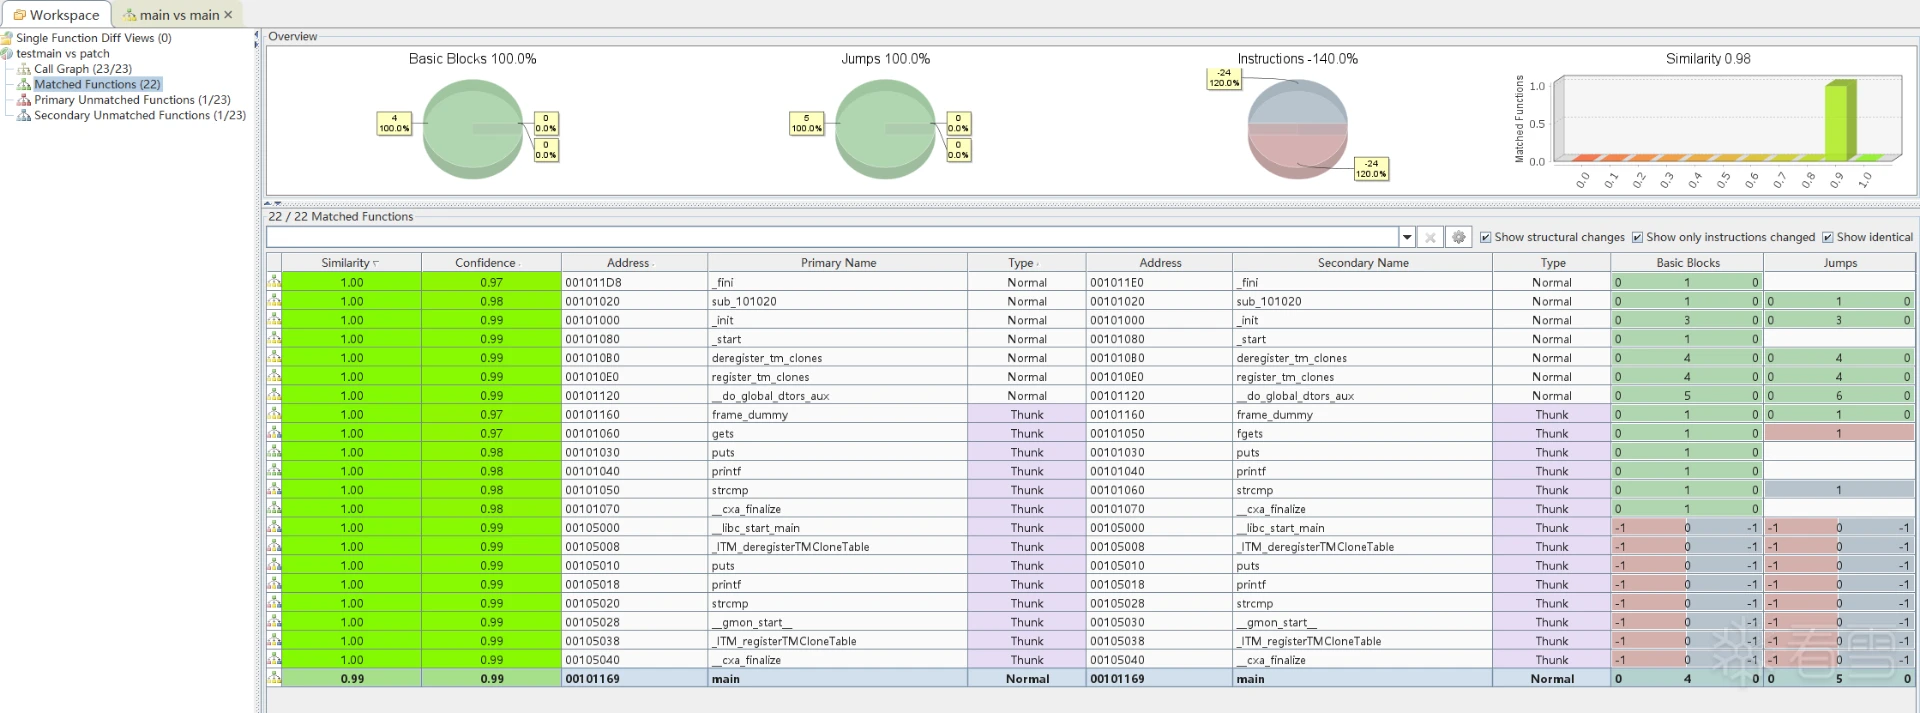Image resolution: width=1920 pixels, height=713 pixels.
Task: Close the main vs main tab
Action: pos(228,15)
